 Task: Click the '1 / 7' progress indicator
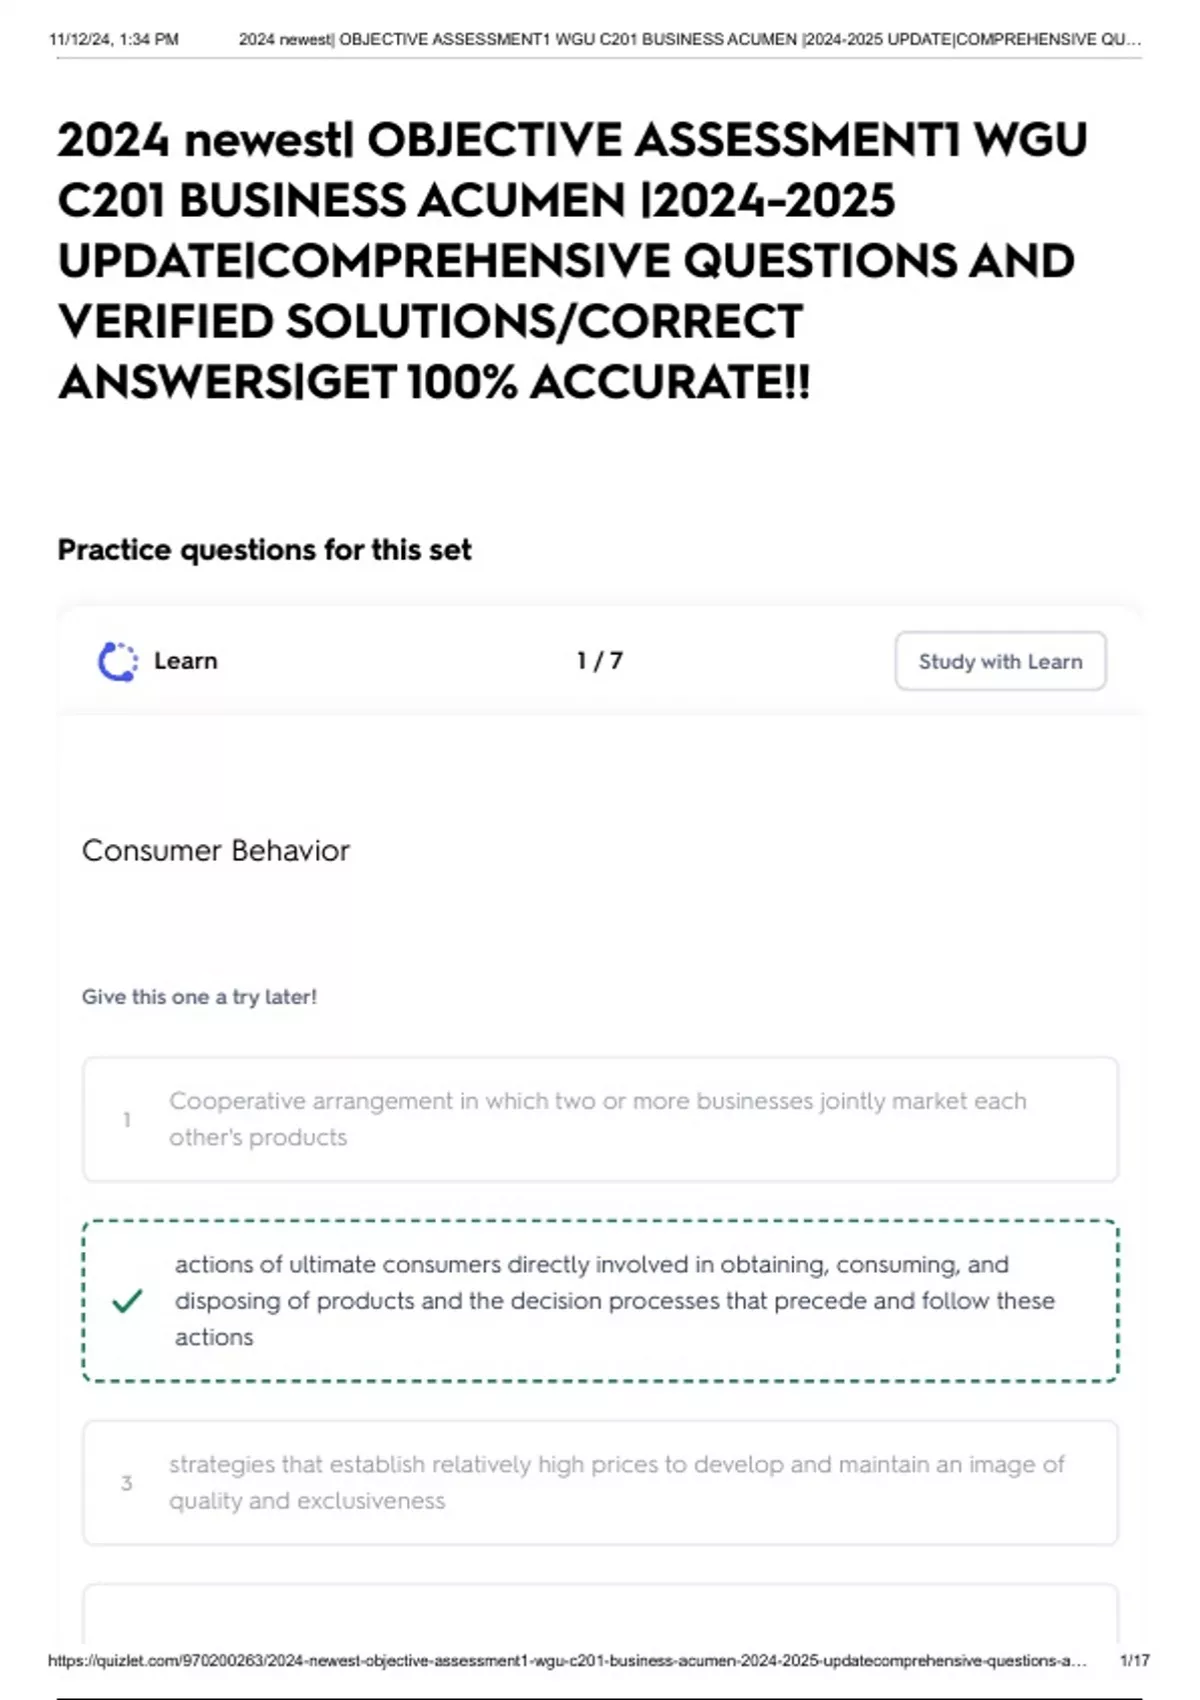[600, 660]
